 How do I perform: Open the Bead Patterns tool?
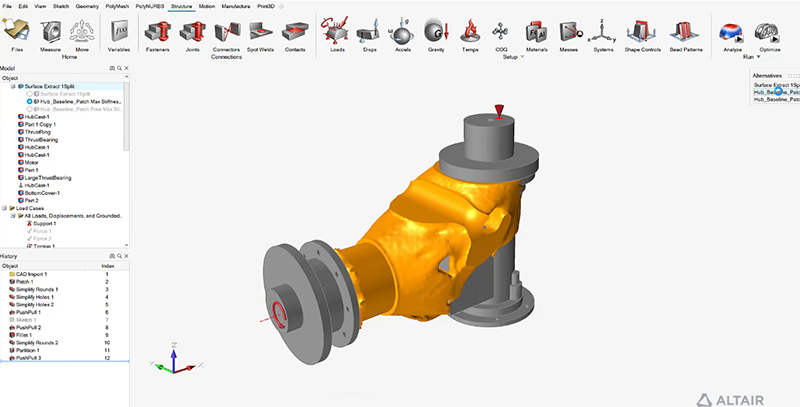[x=686, y=36]
